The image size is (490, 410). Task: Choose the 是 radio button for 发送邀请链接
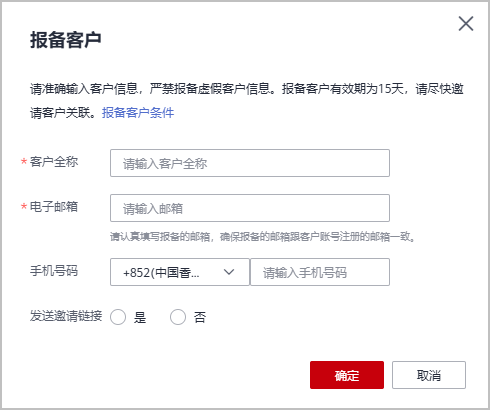118,317
